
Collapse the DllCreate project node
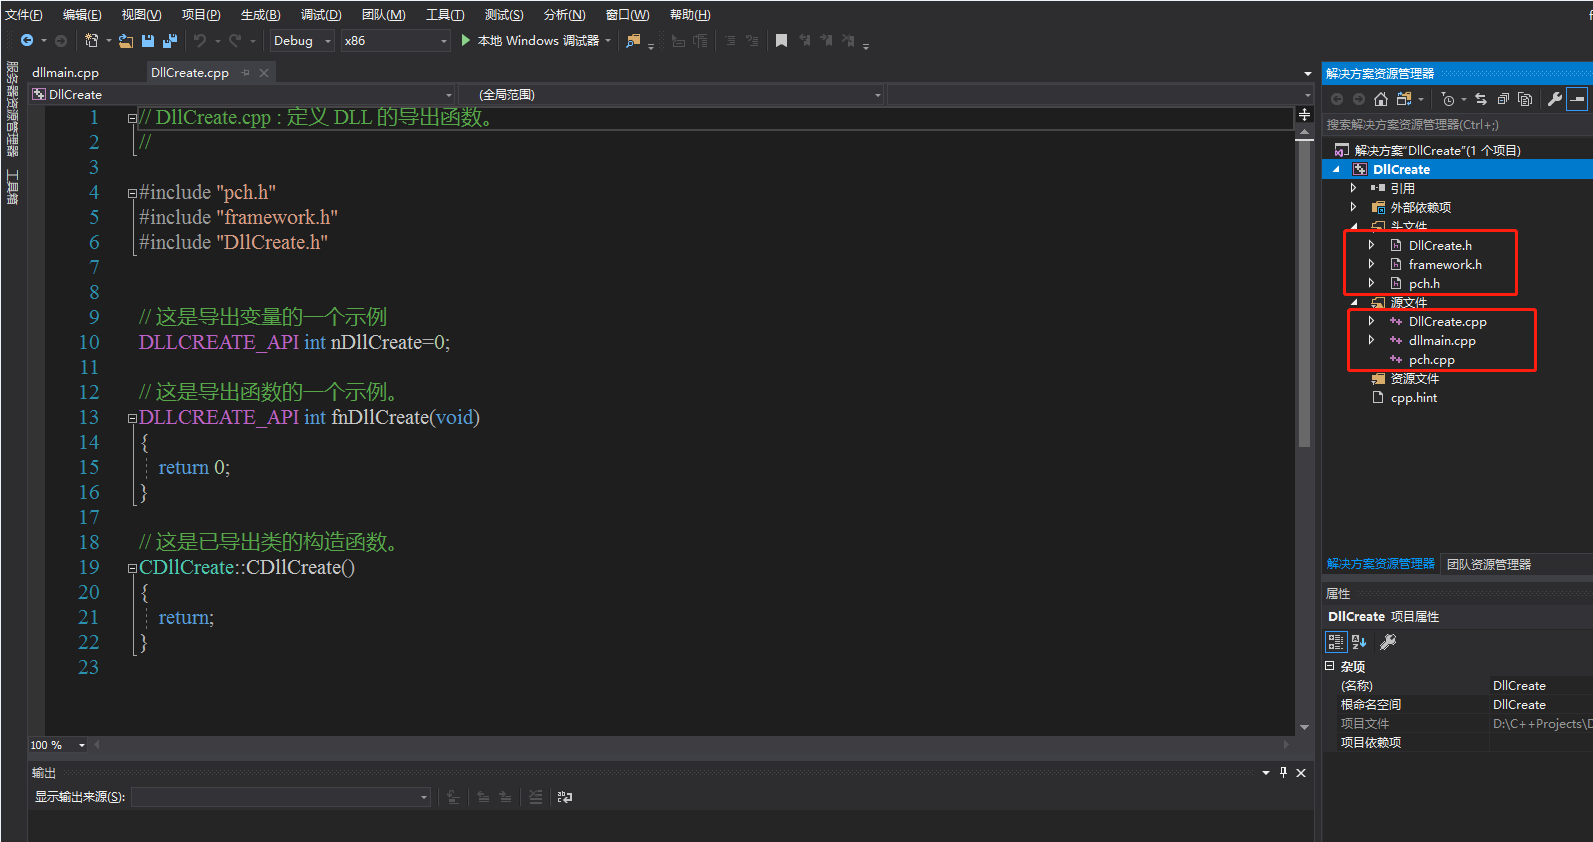click(1336, 169)
